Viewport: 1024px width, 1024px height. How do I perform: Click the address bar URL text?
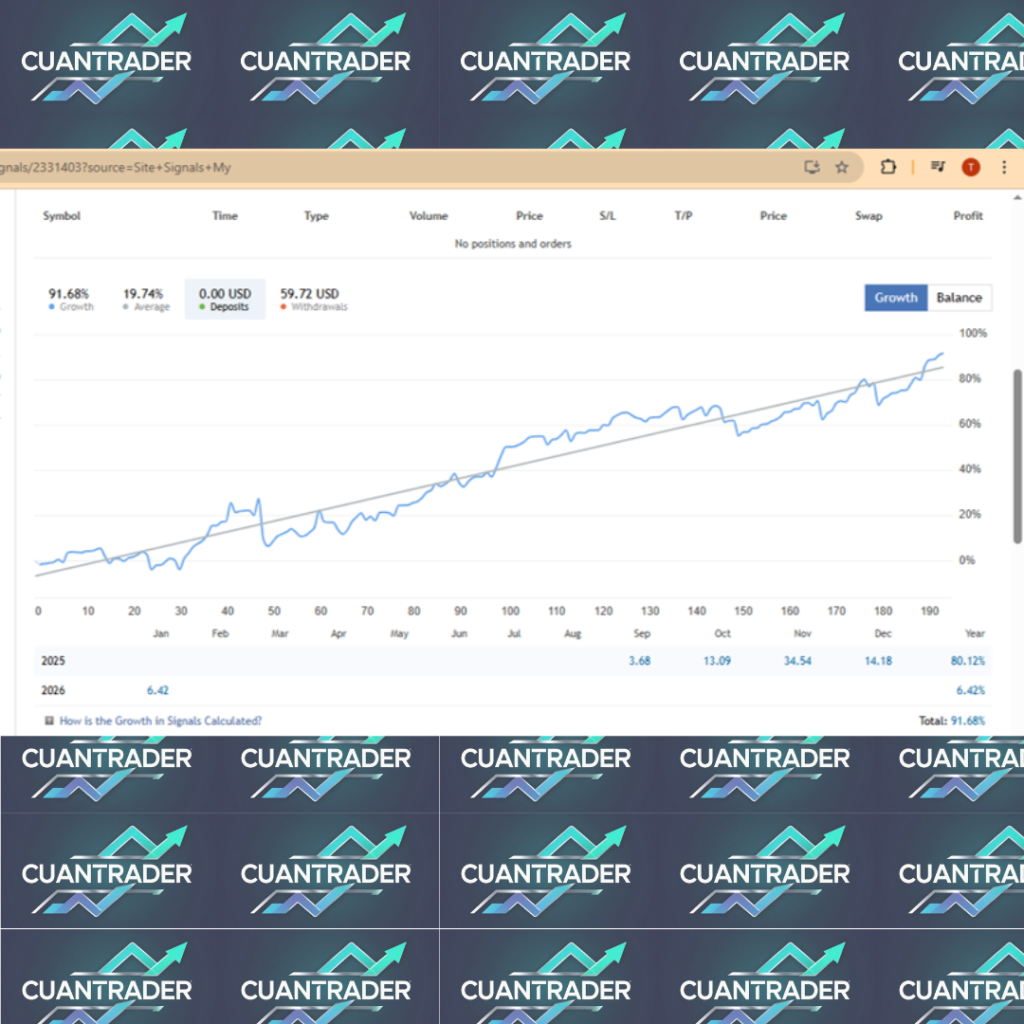coord(115,168)
